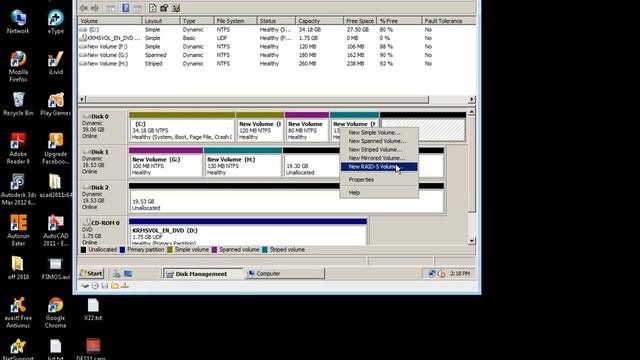
Task: Select the Disk 0 label box
Action: (102, 126)
